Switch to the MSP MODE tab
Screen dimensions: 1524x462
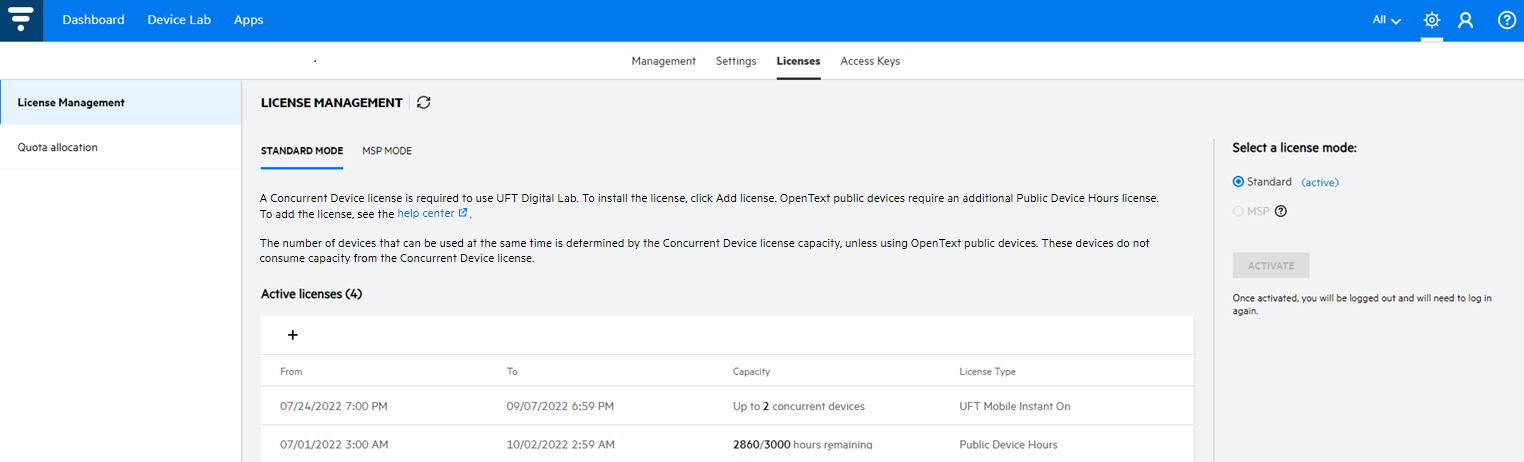pos(387,151)
